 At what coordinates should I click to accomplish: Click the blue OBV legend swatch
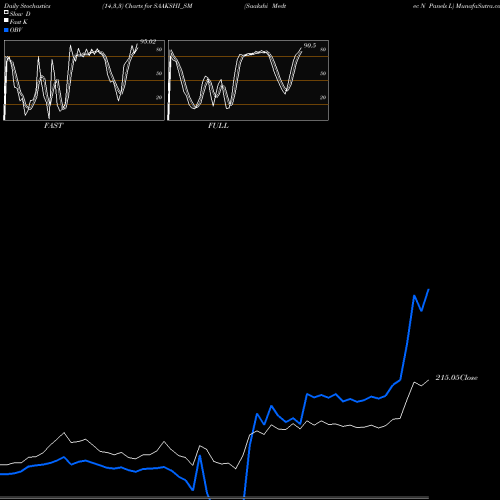(x=6, y=30)
